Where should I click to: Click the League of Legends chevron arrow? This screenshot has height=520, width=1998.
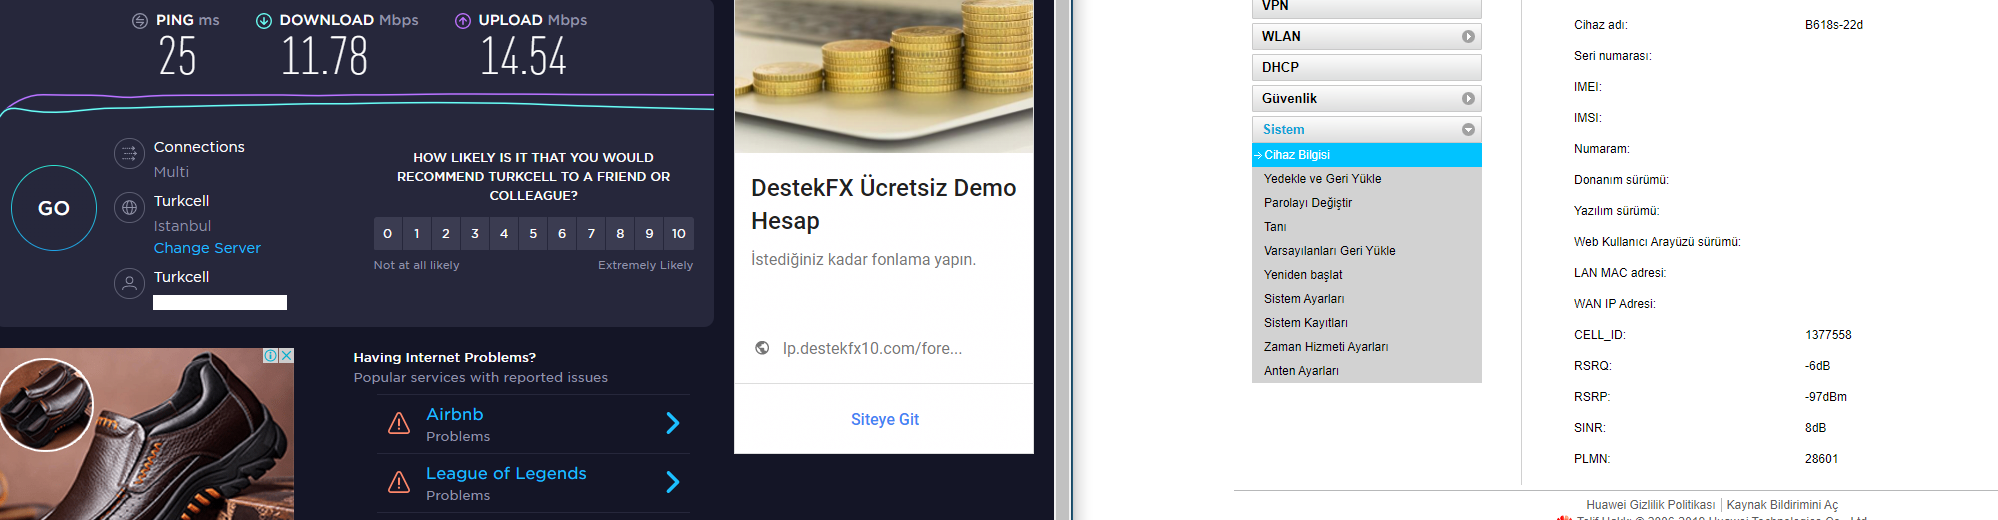tap(673, 482)
